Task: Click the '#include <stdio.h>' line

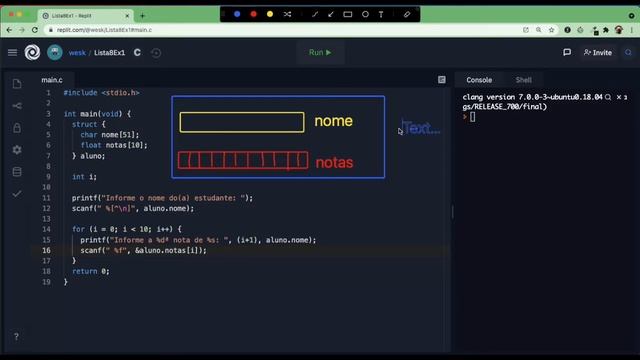Action: click(101, 93)
